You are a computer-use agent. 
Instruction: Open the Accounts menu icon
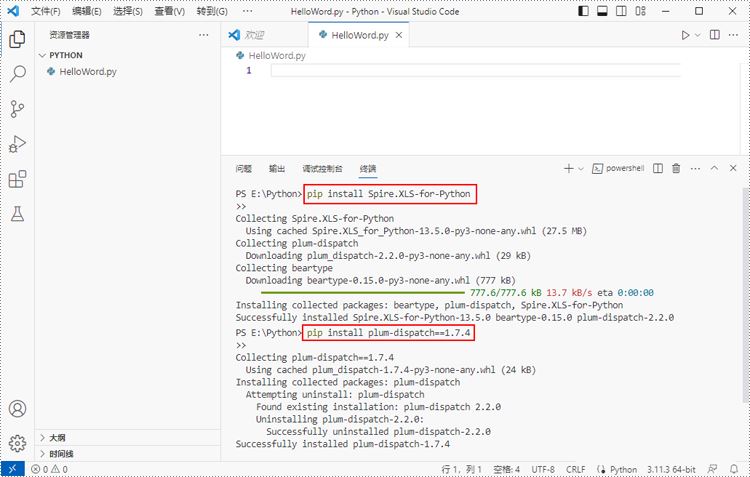17,409
